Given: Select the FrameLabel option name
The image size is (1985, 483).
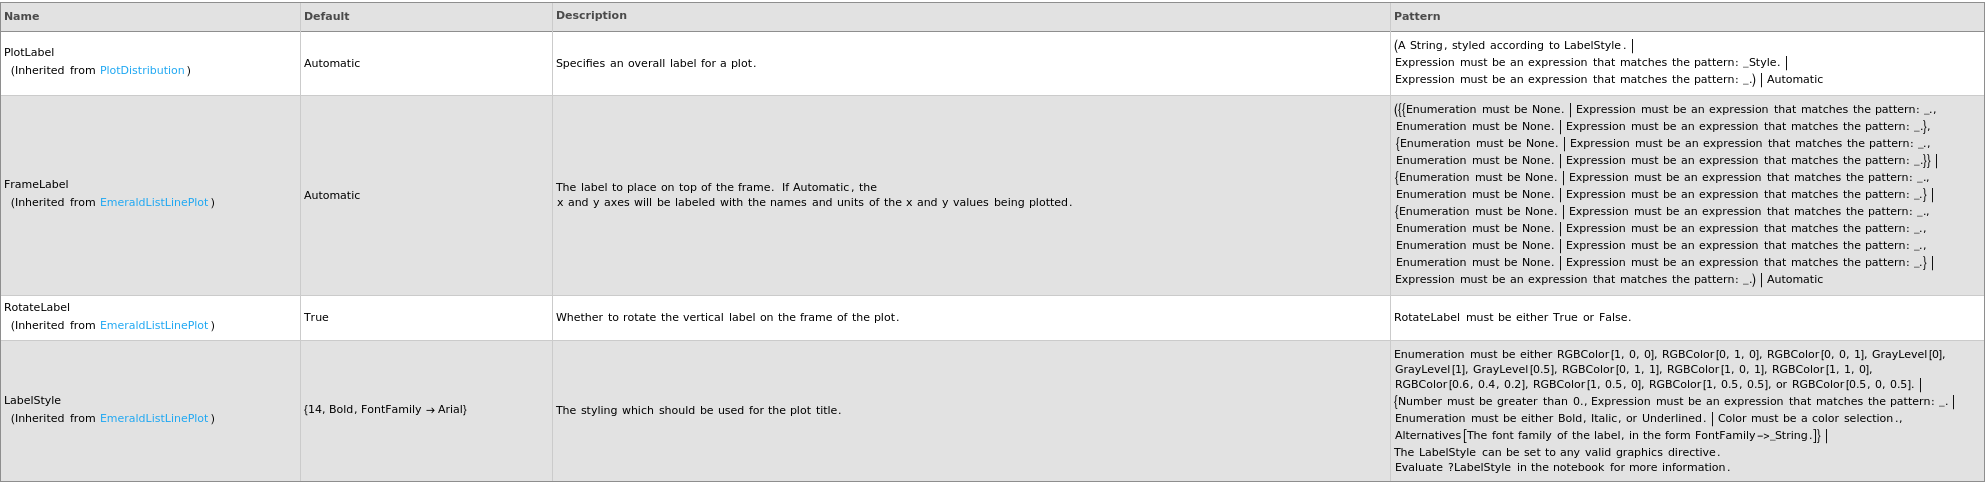Looking at the screenshot, I should (x=36, y=185).
